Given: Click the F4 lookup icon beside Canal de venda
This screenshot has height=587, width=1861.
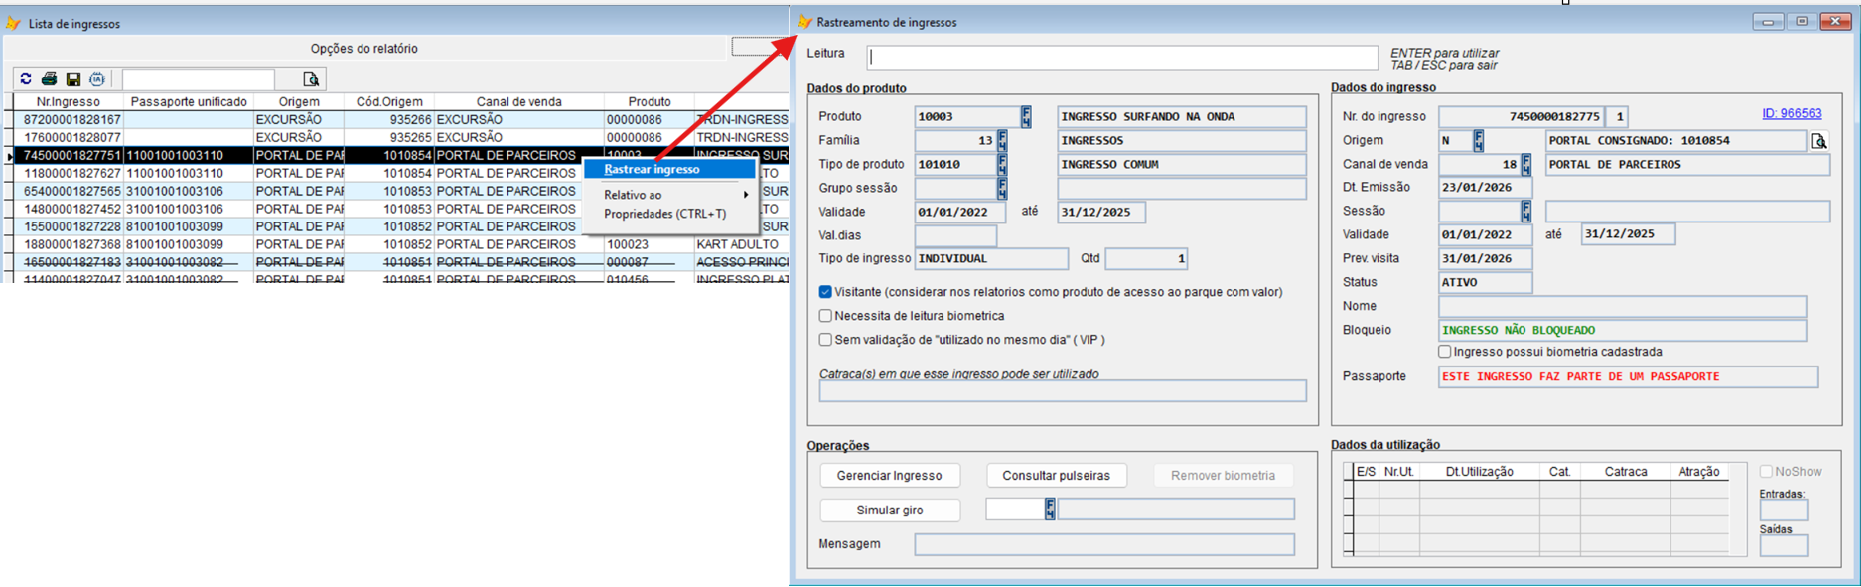Looking at the screenshot, I should point(1526,165).
